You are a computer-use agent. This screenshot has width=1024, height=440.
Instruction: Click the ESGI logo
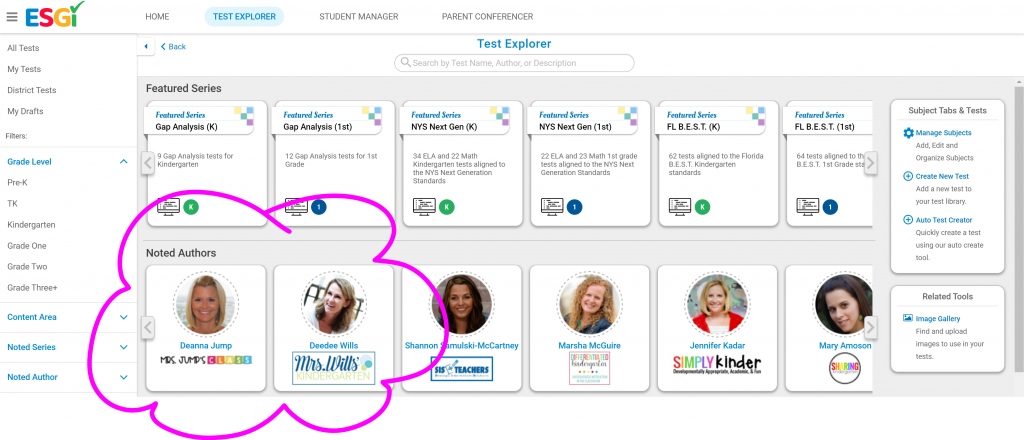tap(54, 14)
